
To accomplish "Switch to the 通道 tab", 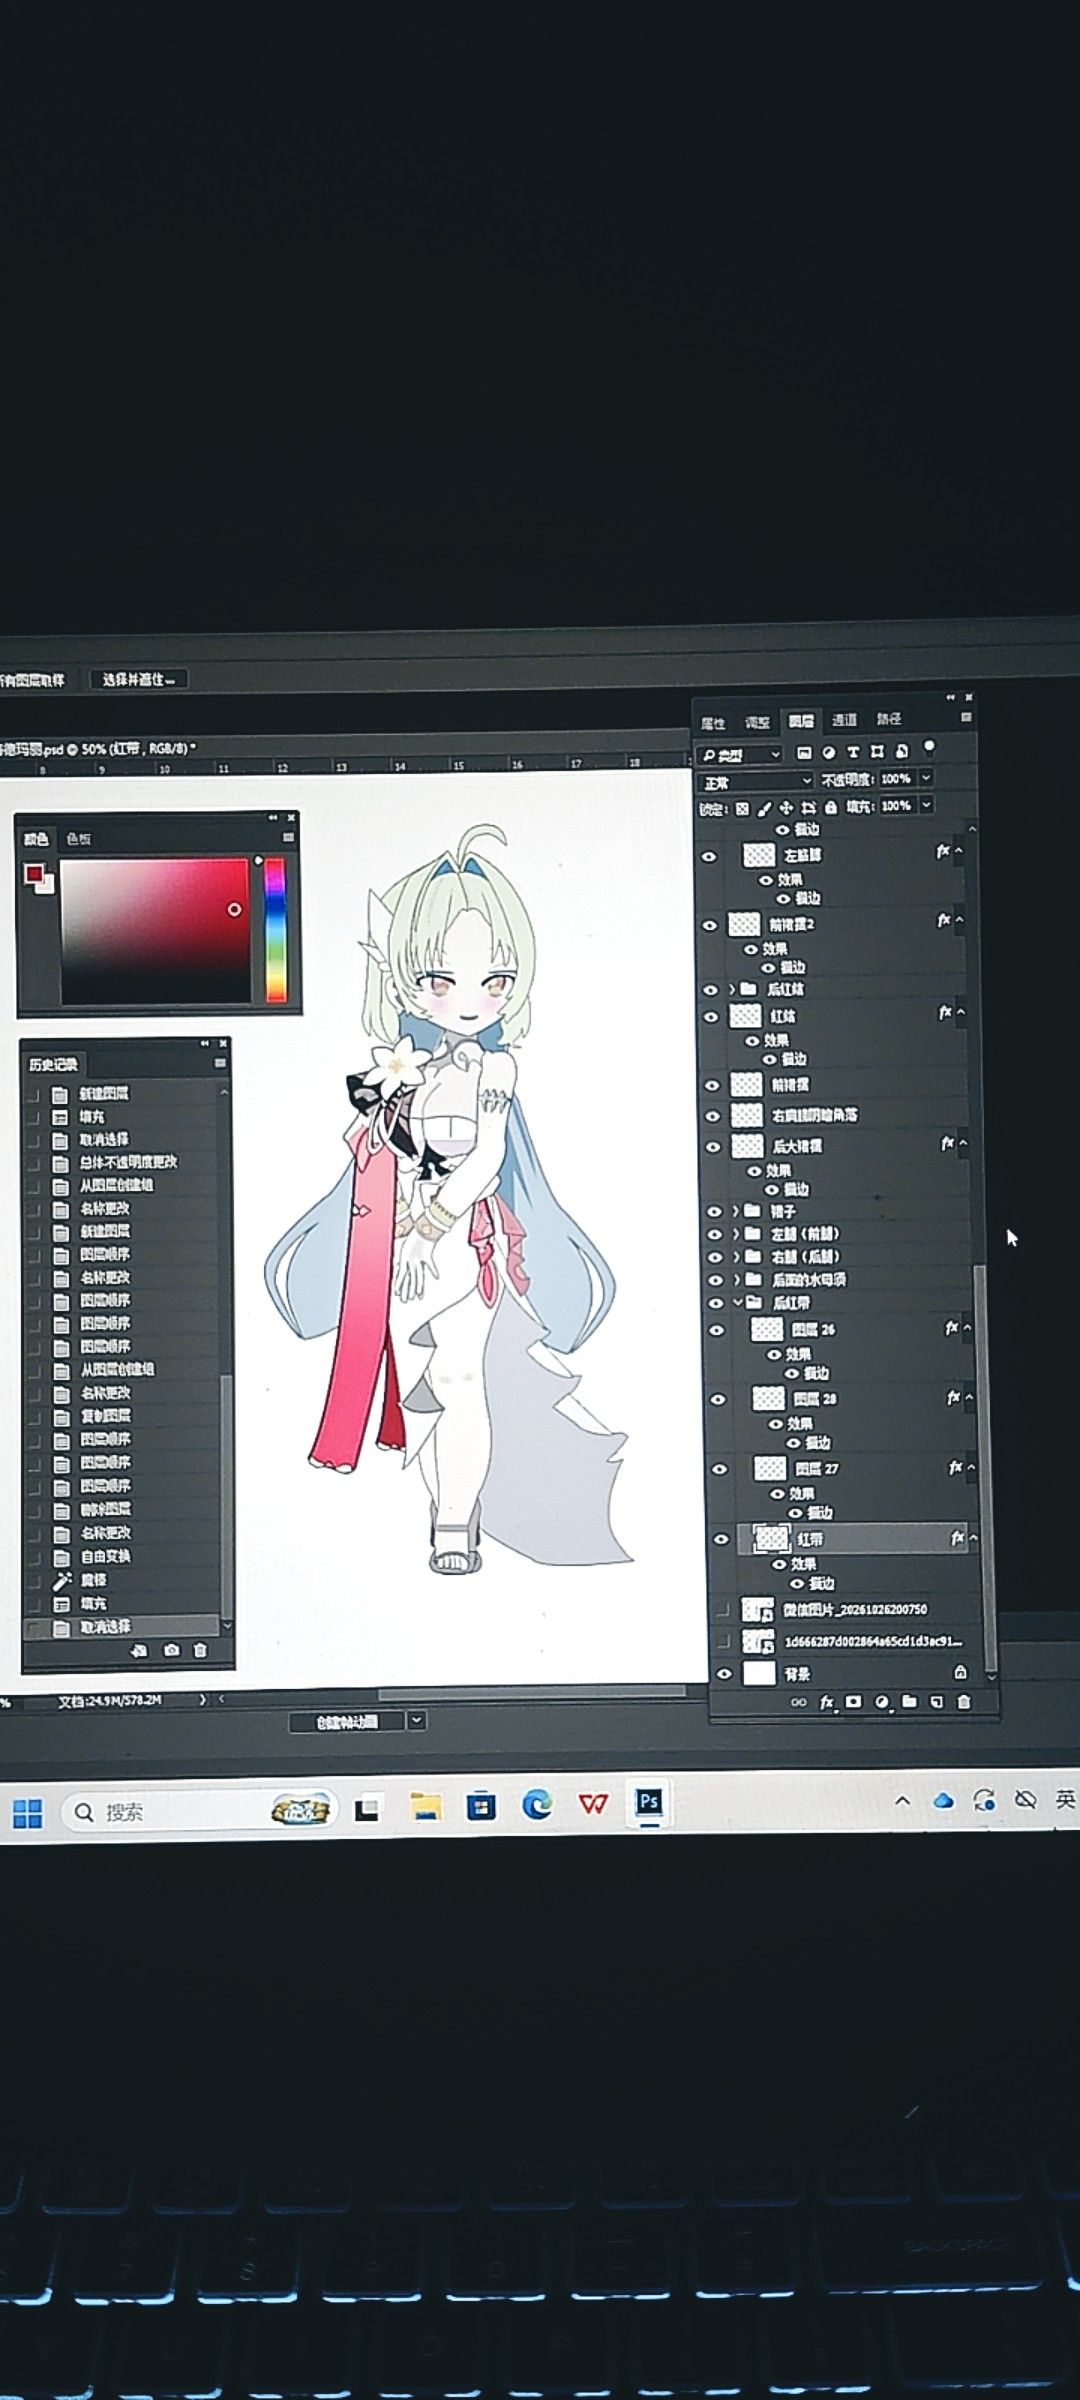I will coord(845,720).
